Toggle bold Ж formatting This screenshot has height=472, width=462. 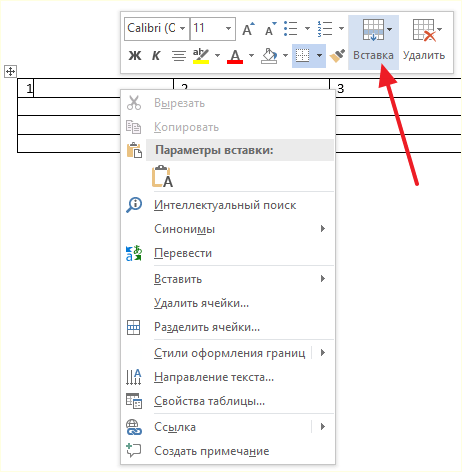click(135, 56)
